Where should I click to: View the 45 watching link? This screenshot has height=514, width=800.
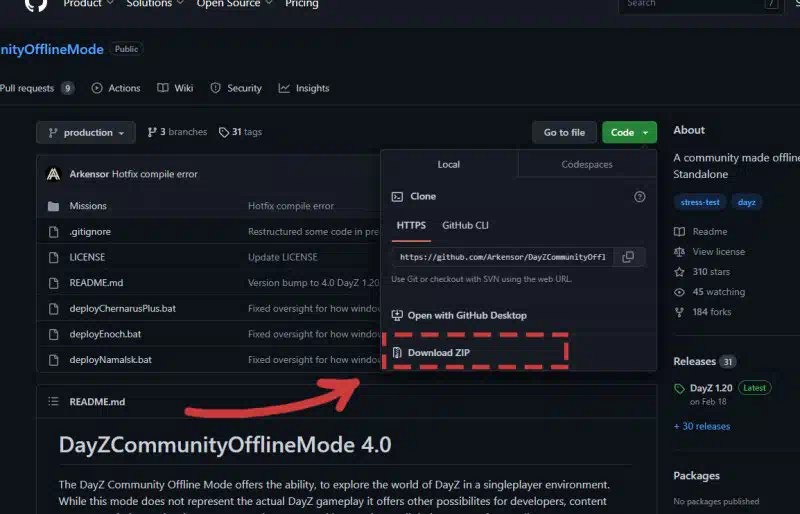coord(718,291)
